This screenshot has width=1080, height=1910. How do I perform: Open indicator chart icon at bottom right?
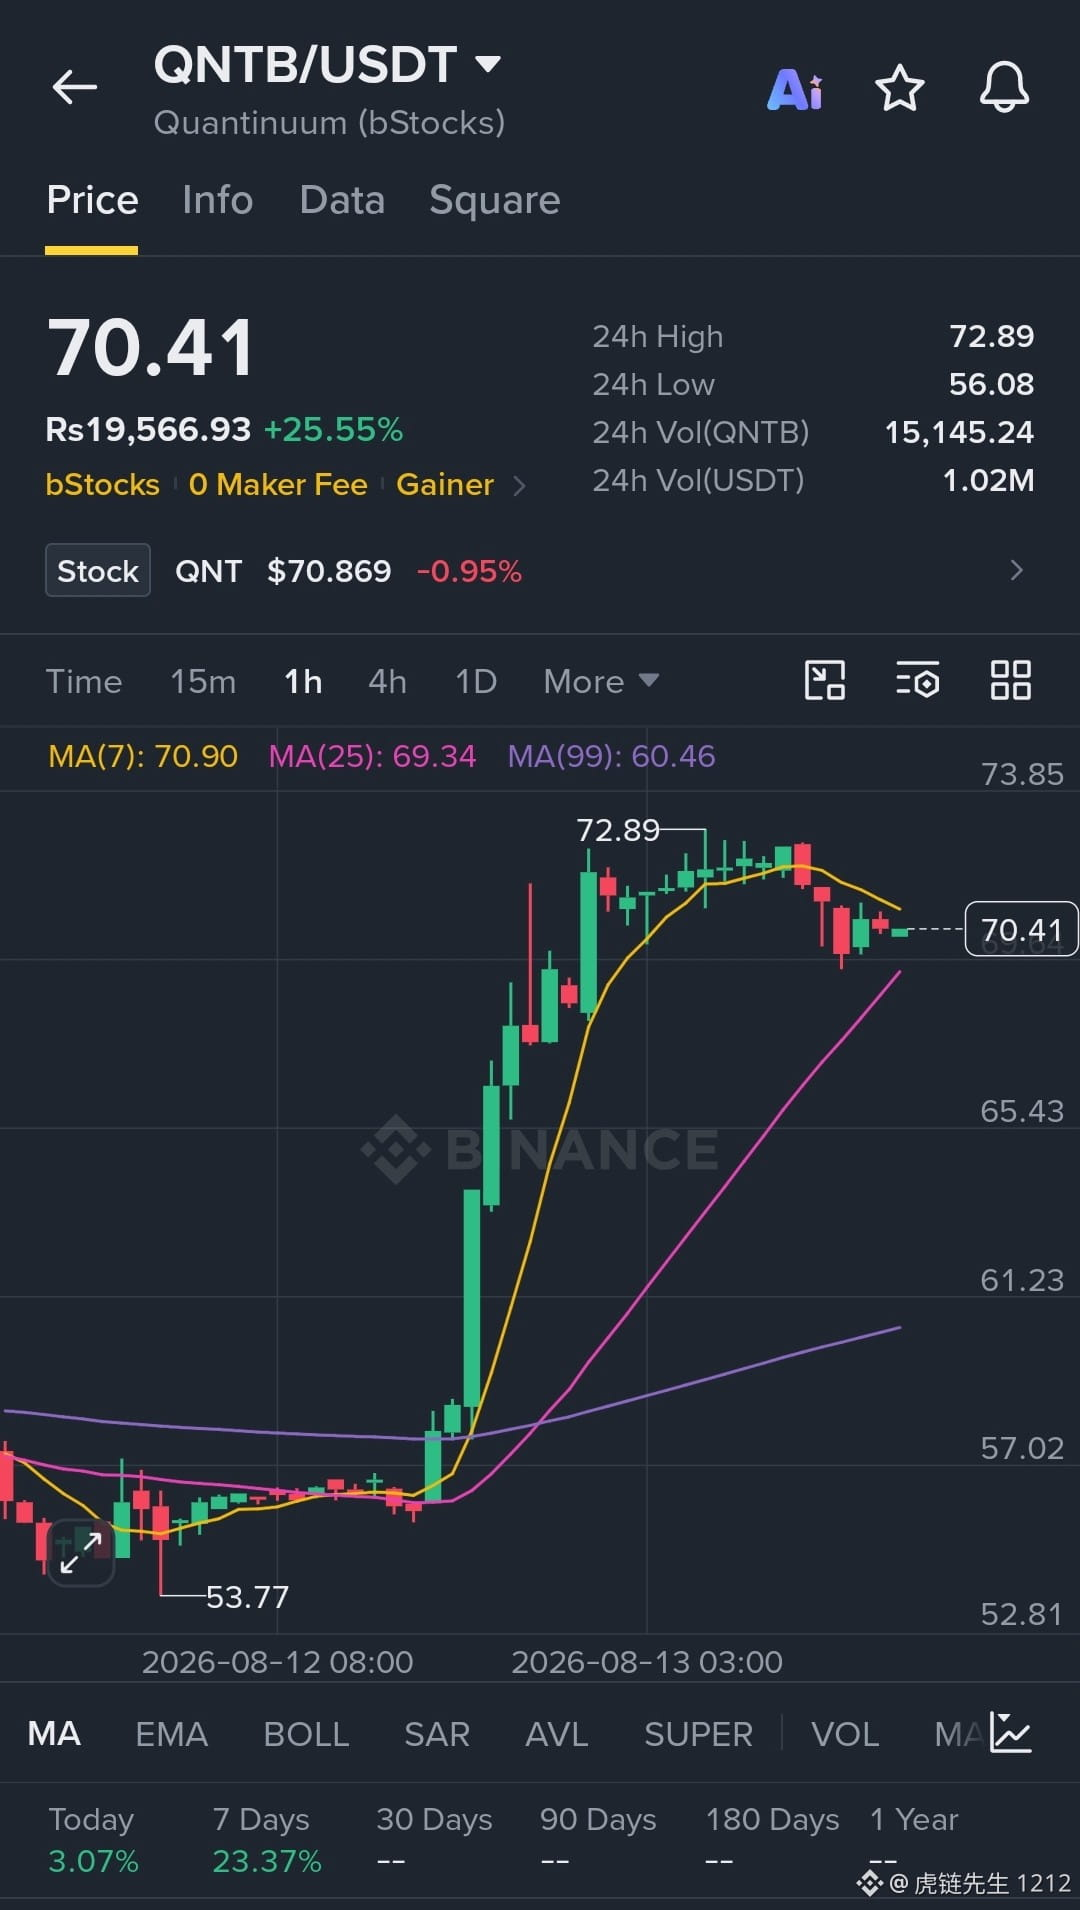tap(1010, 1733)
